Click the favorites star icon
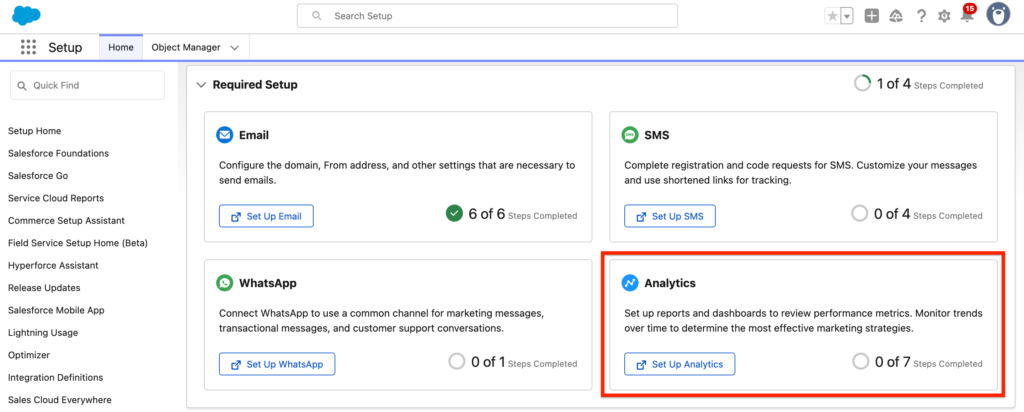Viewport: 1024px width, 412px height. pyautogui.click(x=832, y=16)
